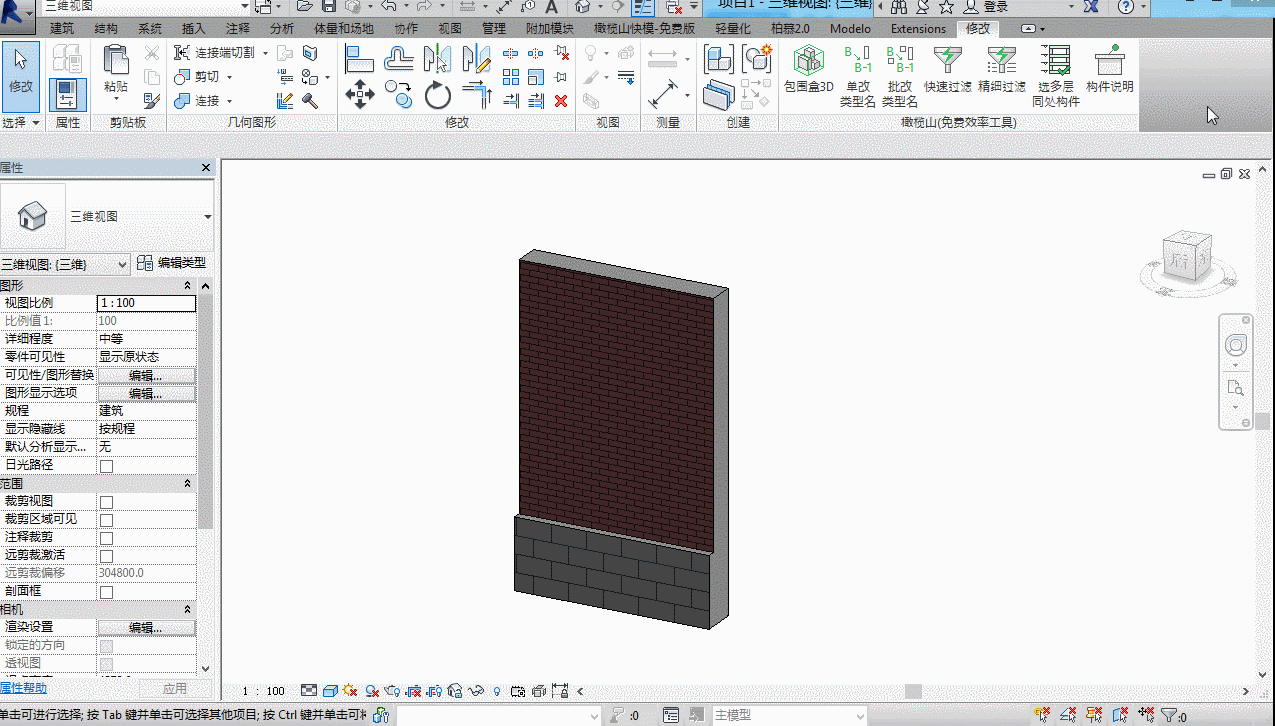The width and height of the screenshot is (1275, 726).
Task: Click the red Delete X icon
Action: coord(561,100)
